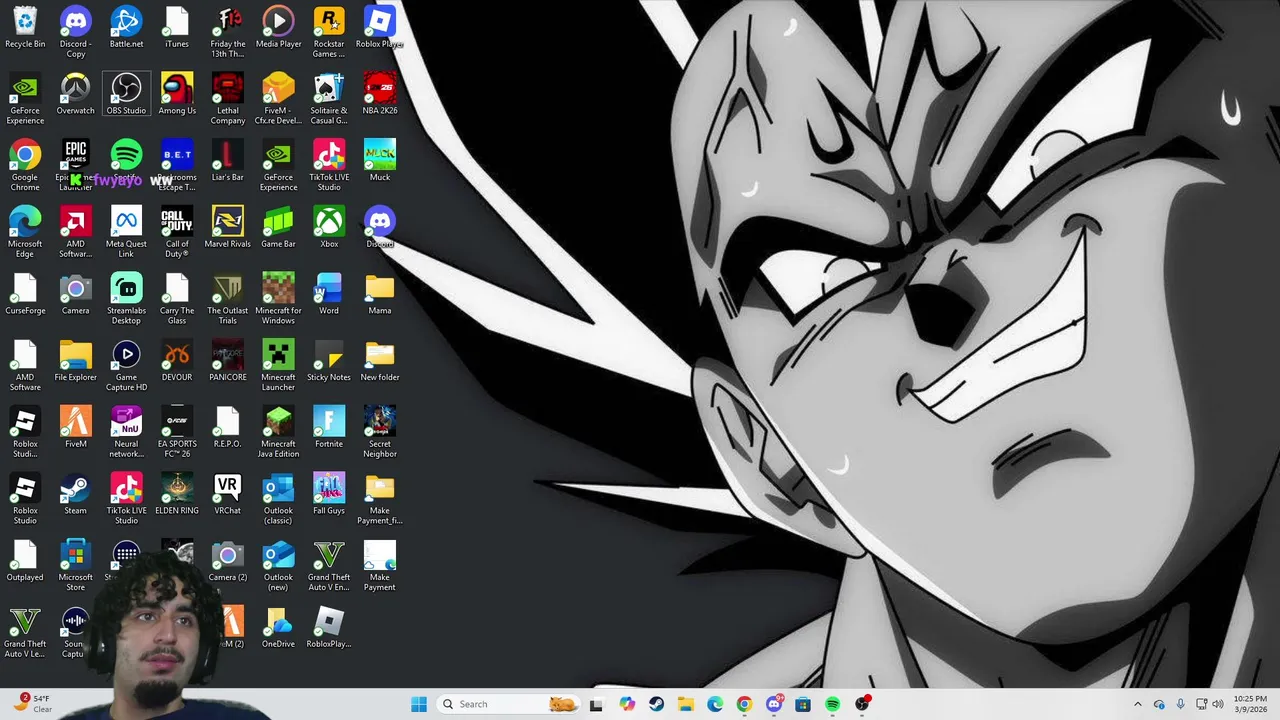The image size is (1280, 720).
Task: Select Marvel Rivals desktop shortcut
Action: click(228, 229)
